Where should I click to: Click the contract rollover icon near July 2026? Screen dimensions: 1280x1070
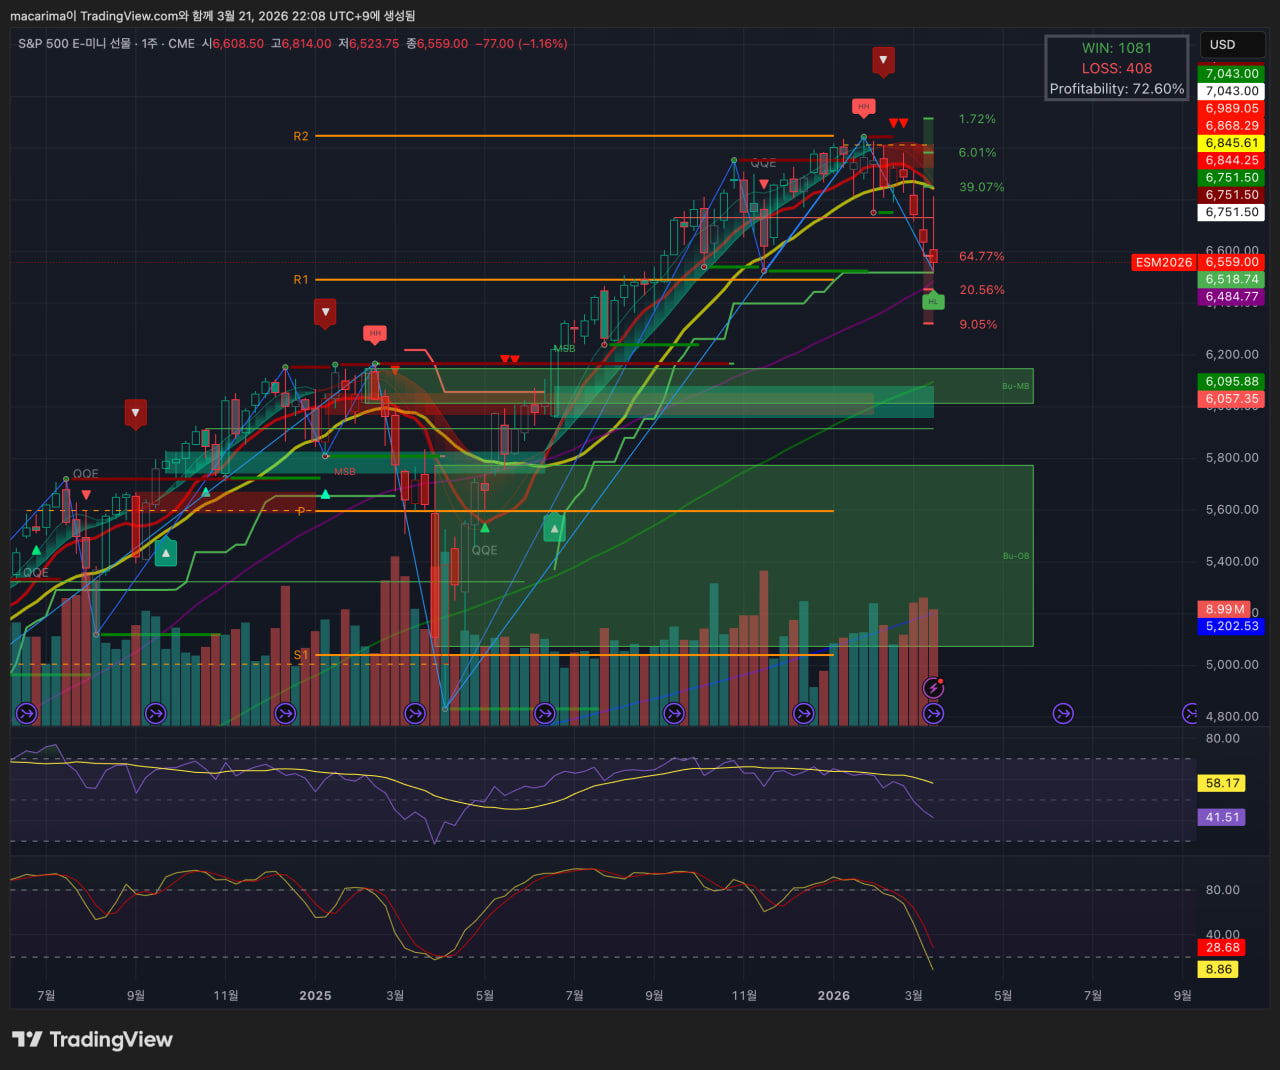[1063, 713]
